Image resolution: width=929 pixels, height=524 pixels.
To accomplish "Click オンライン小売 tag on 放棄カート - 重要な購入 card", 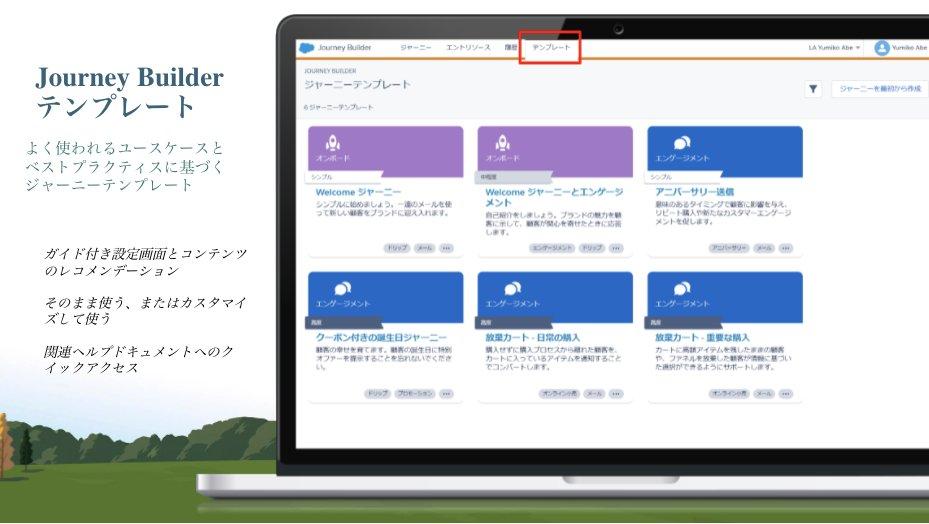I will (729, 394).
